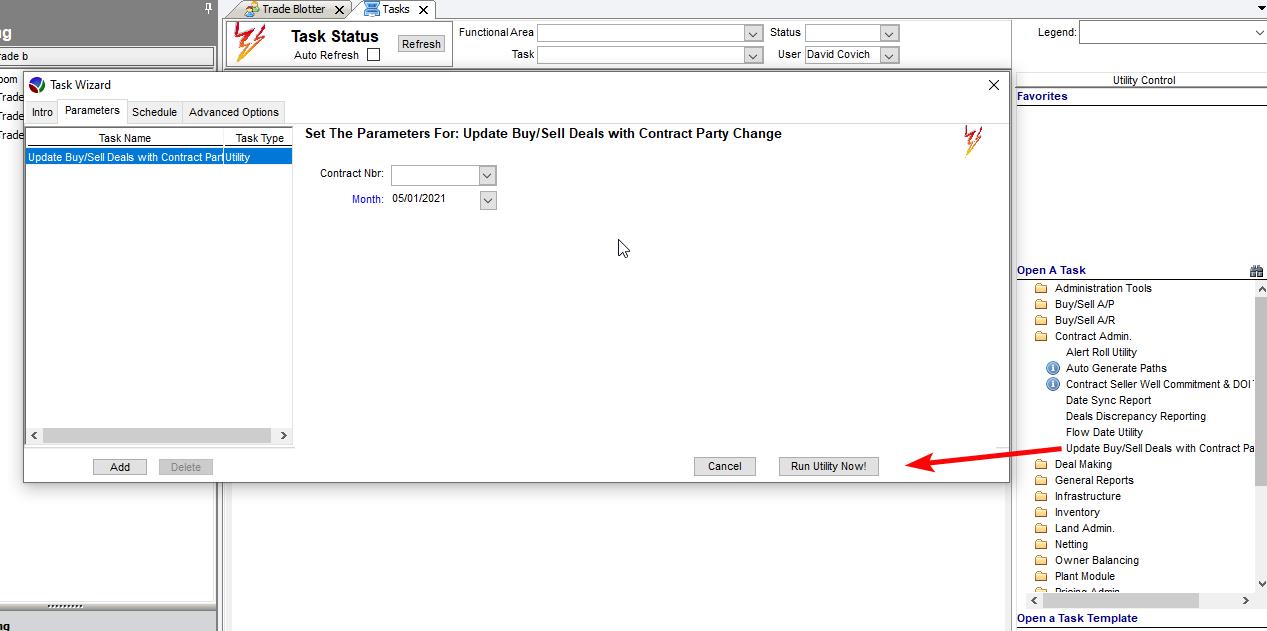Open the Functional Area dropdown
The image size is (1267, 631).
point(754,33)
